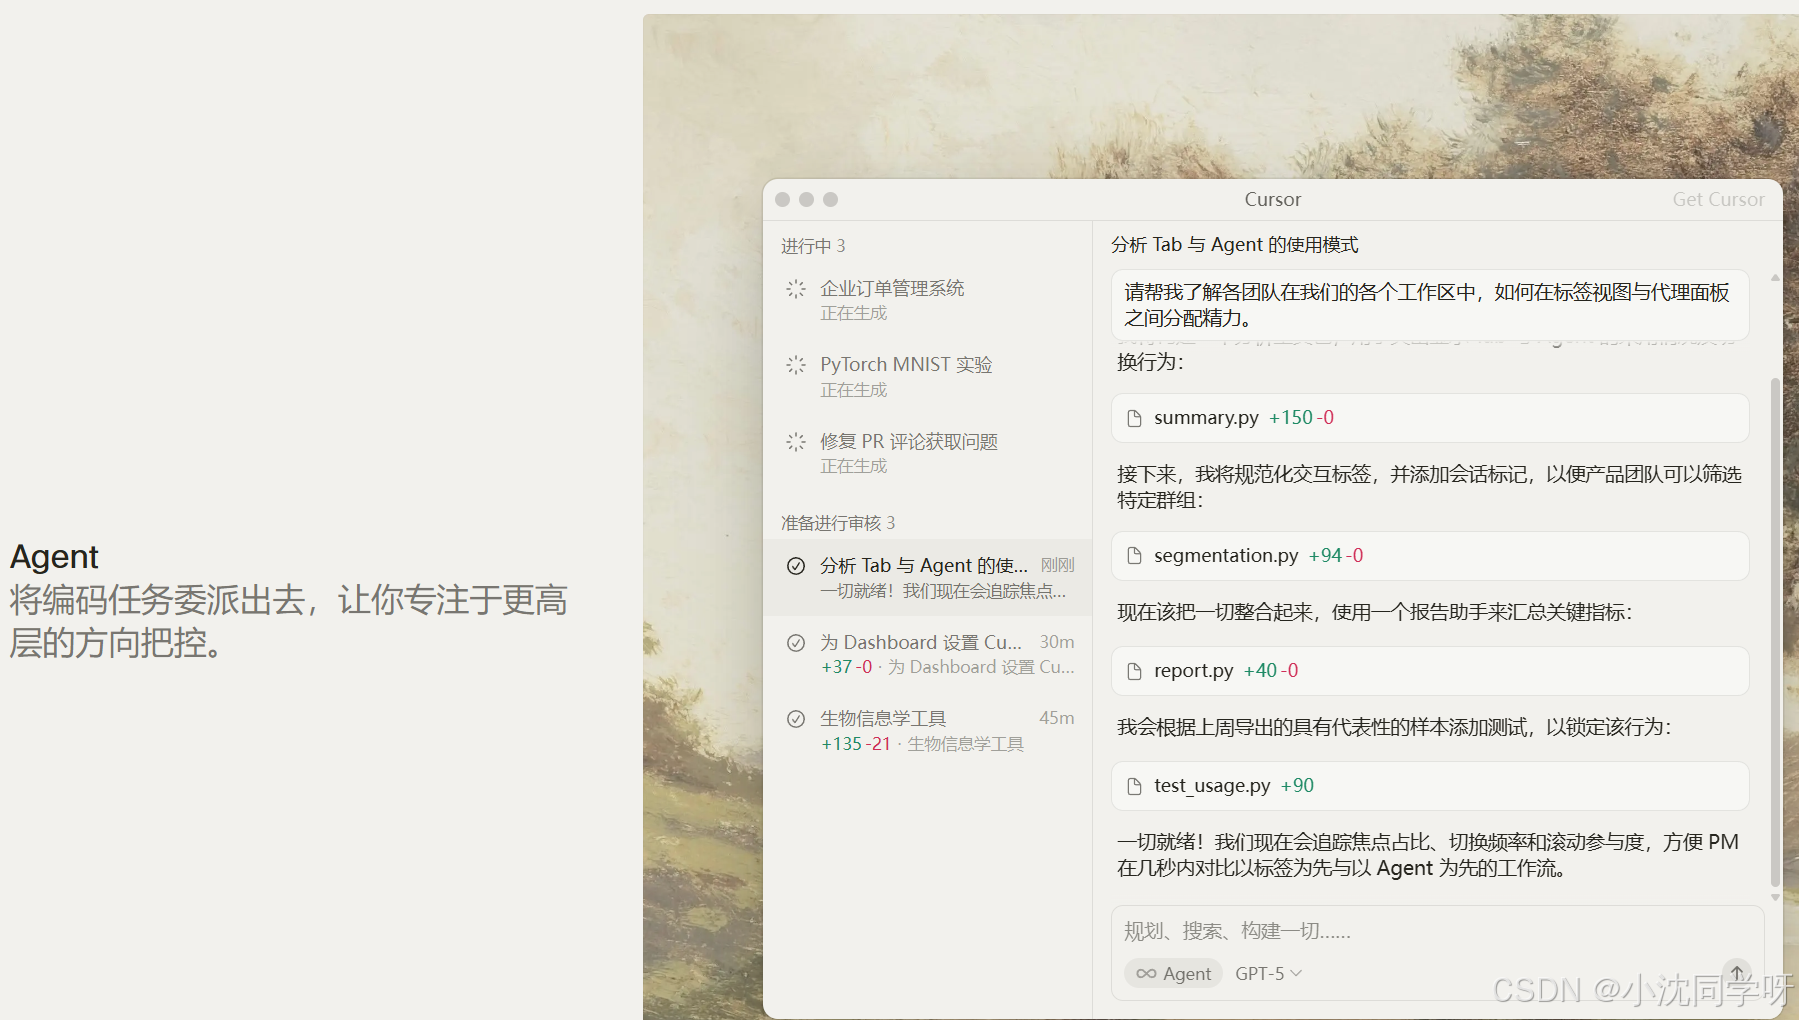Open the report.py +40 -0 file card
The image size is (1799, 1020).
[1430, 671]
